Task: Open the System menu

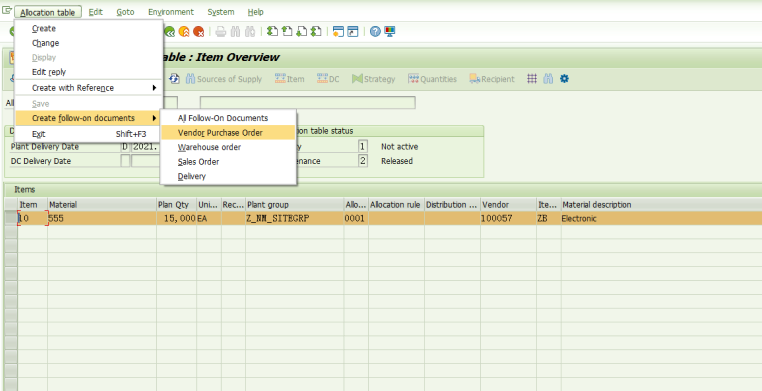Action: (x=221, y=12)
